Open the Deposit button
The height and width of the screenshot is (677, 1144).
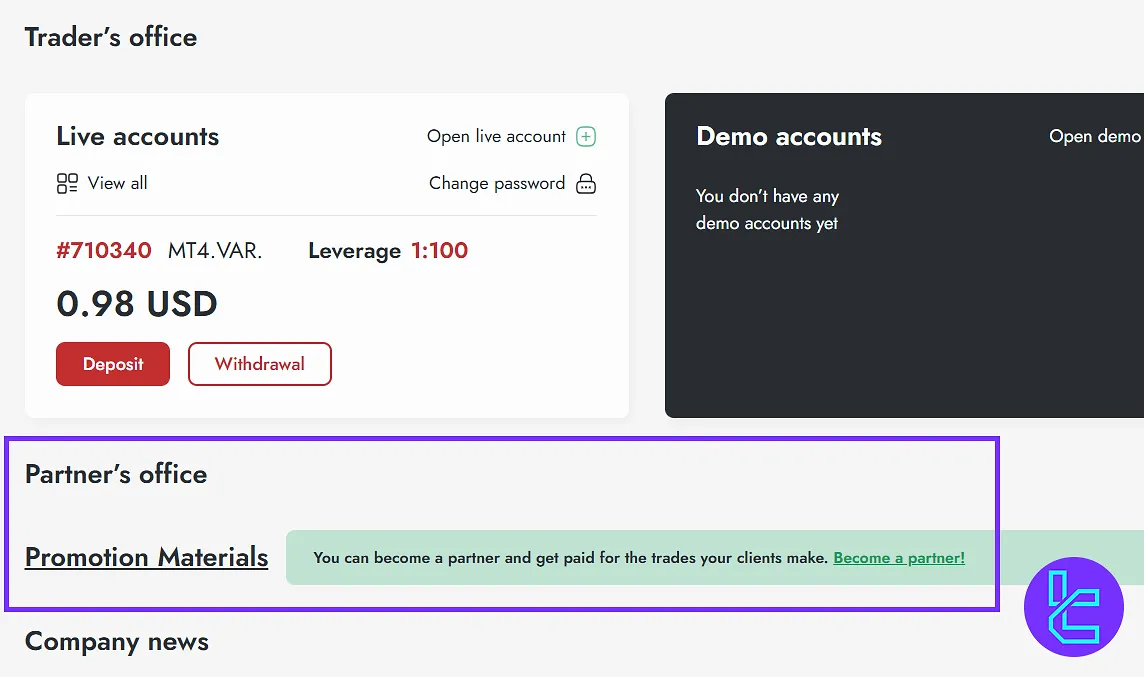(113, 364)
